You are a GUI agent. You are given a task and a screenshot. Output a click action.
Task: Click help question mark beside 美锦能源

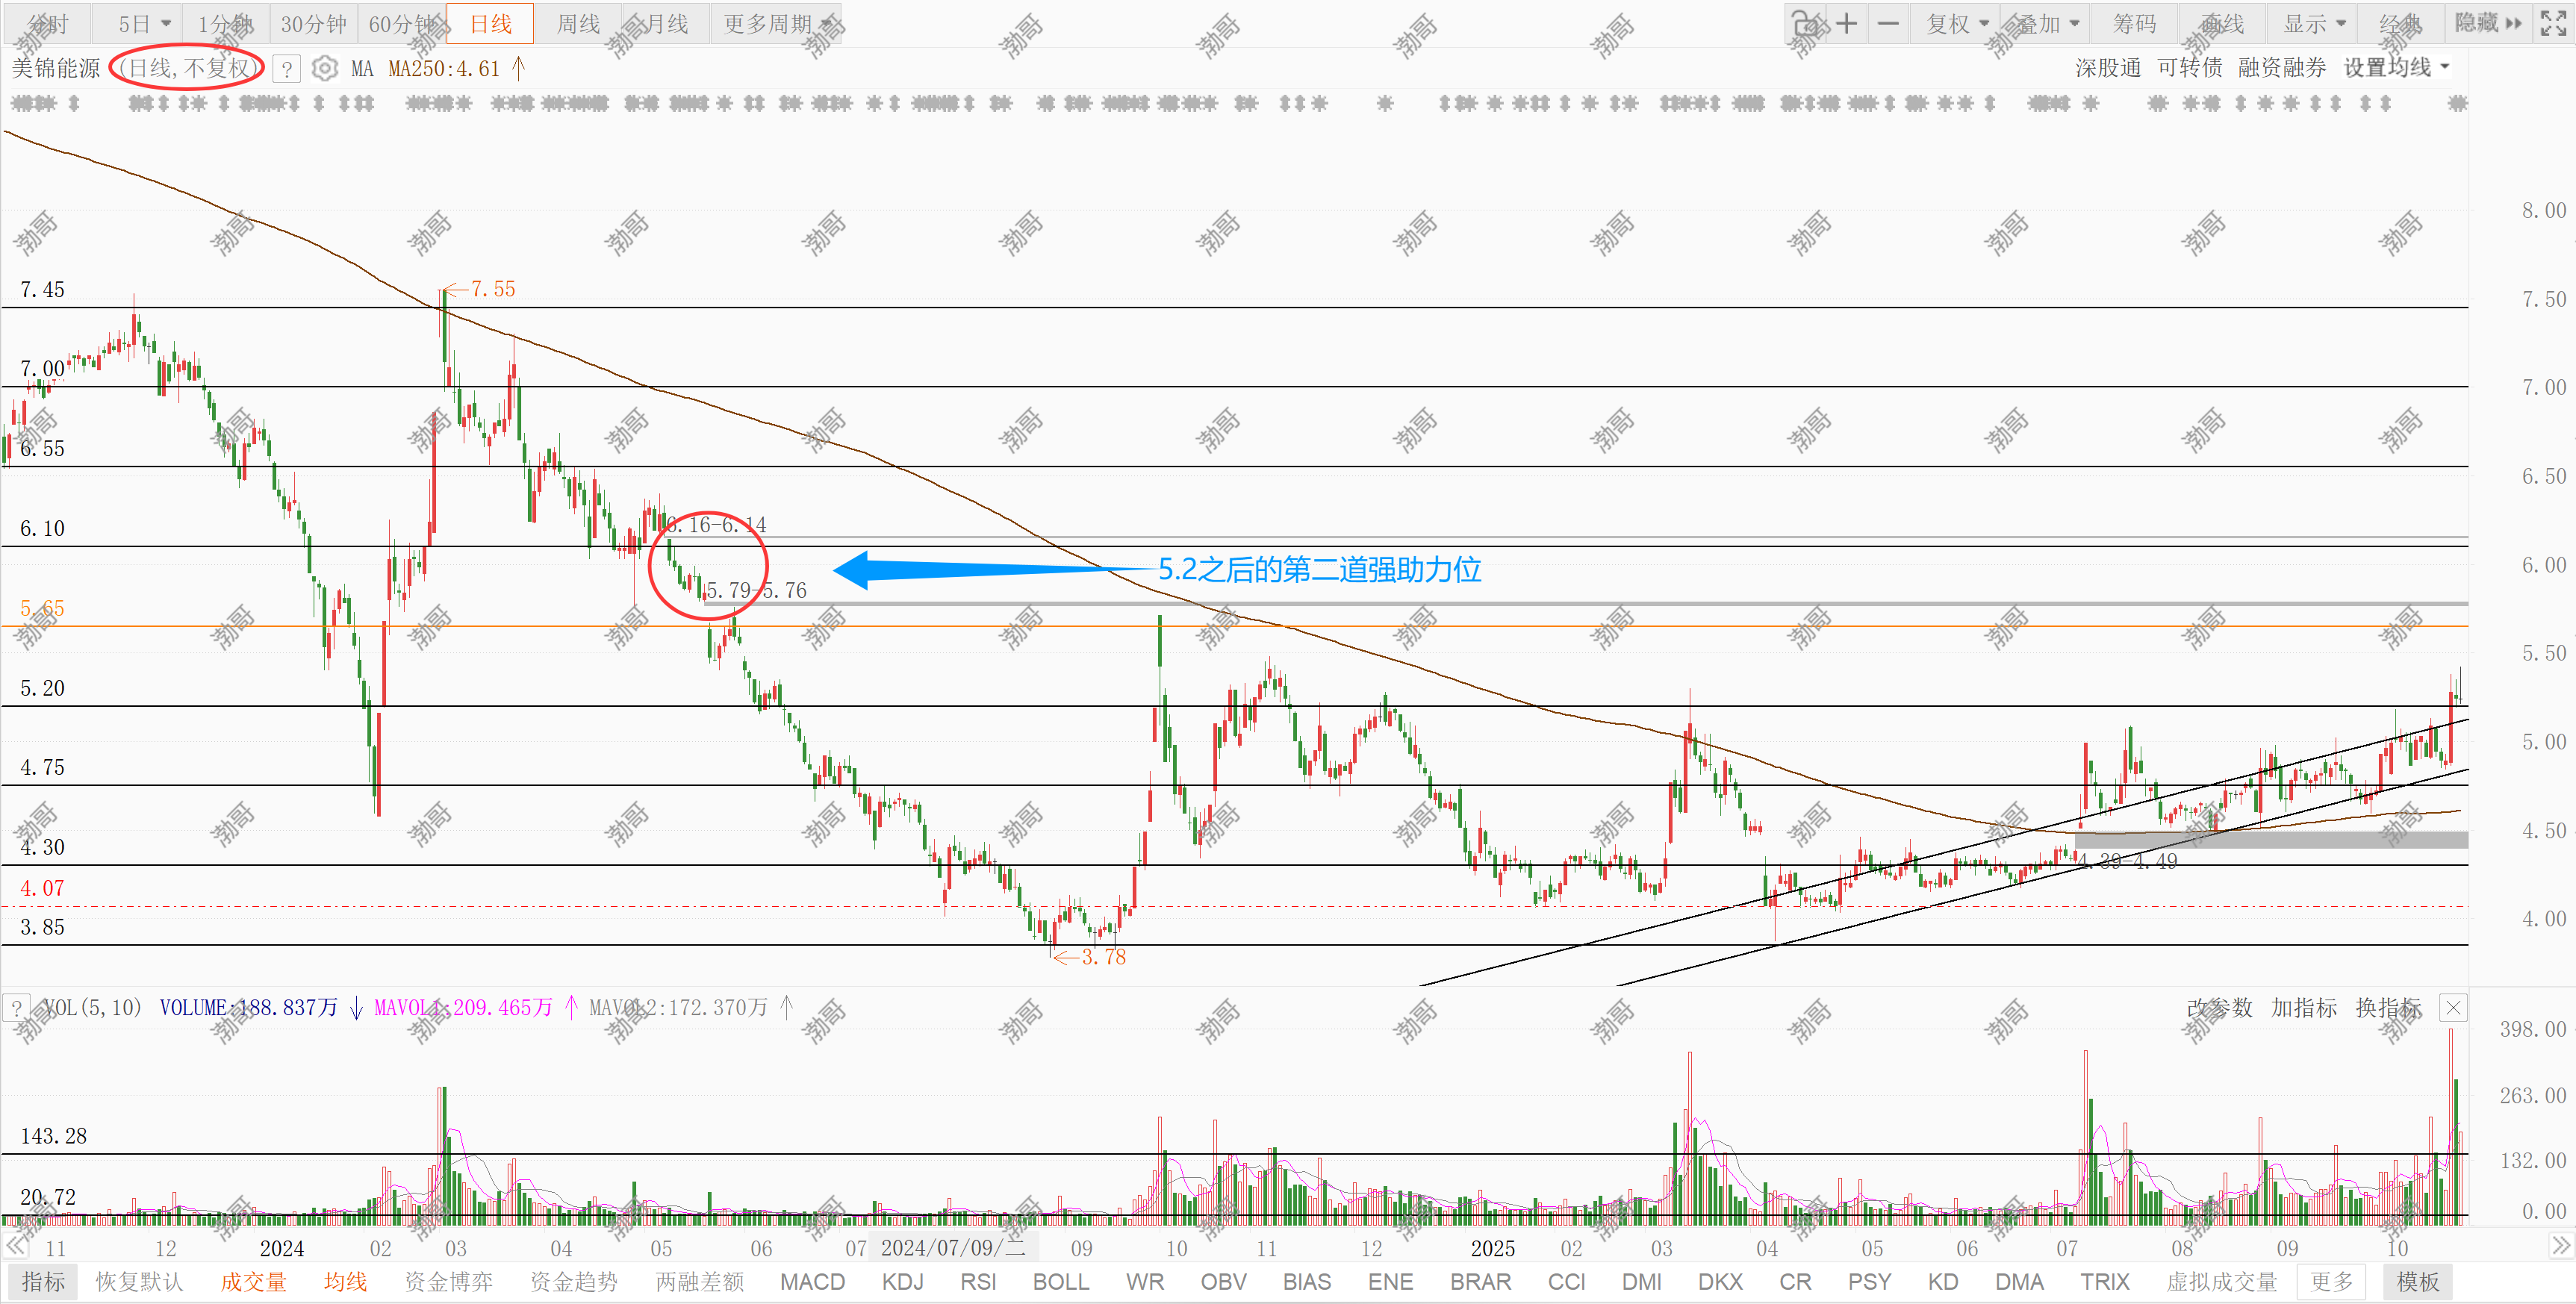tap(287, 69)
